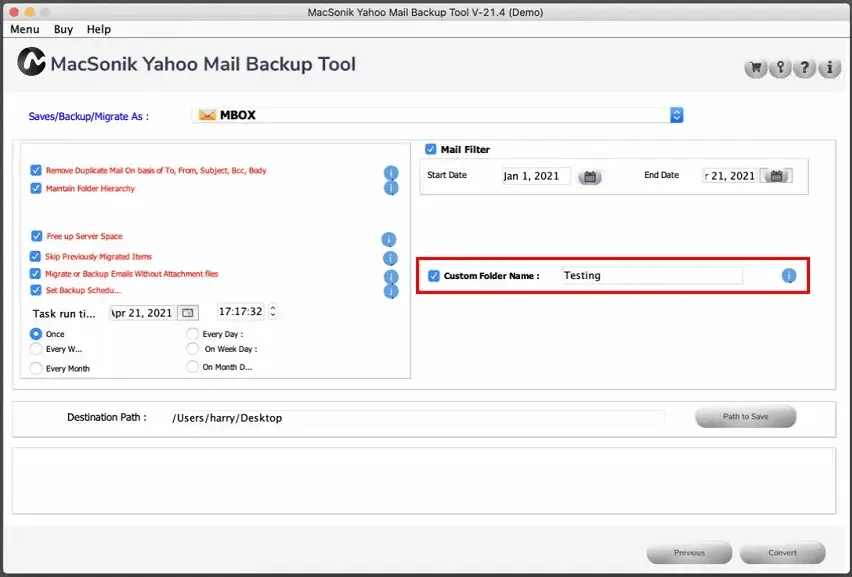
Task: Select the Every Day radio button
Action: 192,333
